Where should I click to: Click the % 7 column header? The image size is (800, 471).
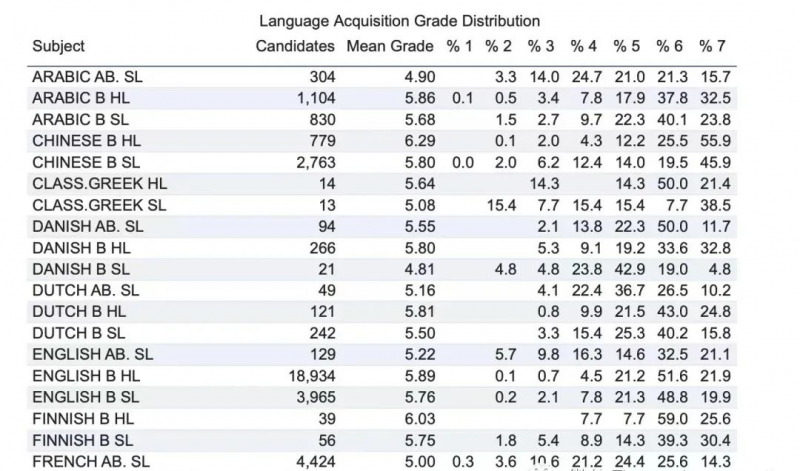[712, 46]
